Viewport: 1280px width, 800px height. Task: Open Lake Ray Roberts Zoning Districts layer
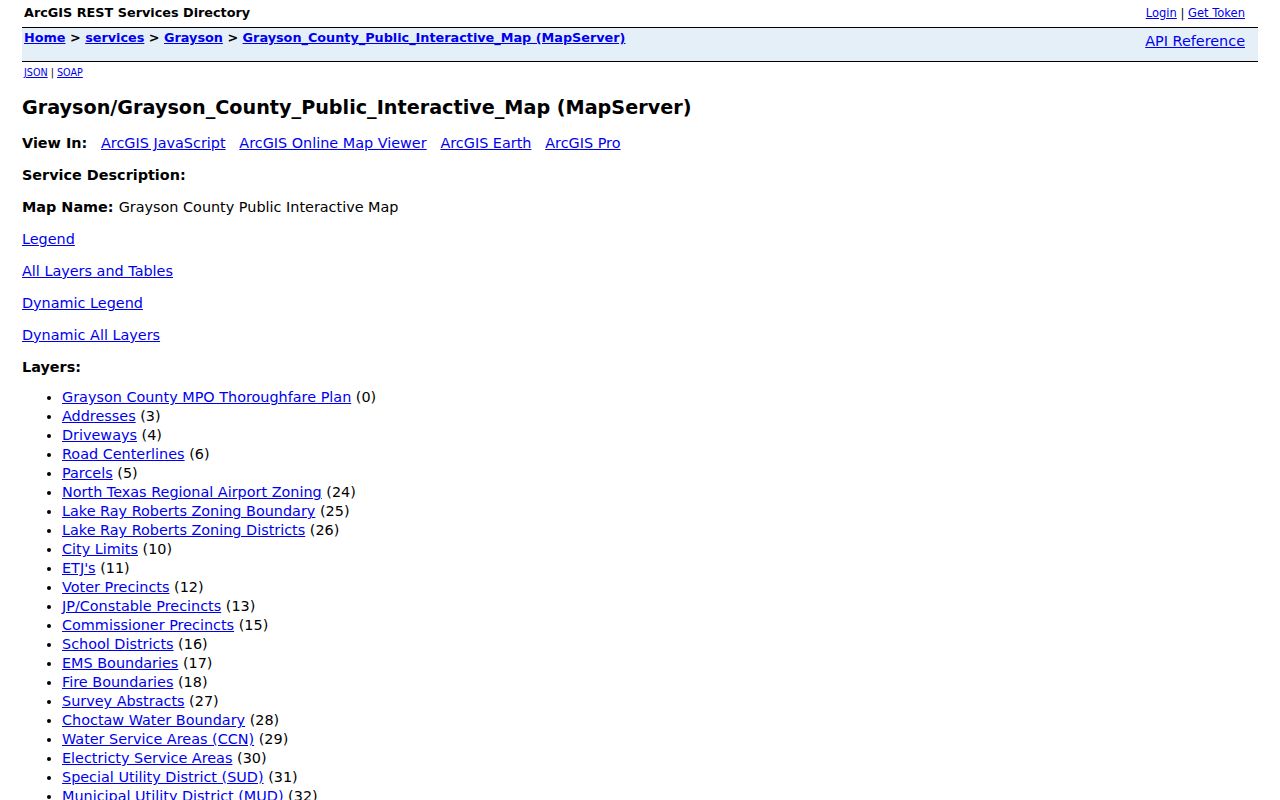183,530
